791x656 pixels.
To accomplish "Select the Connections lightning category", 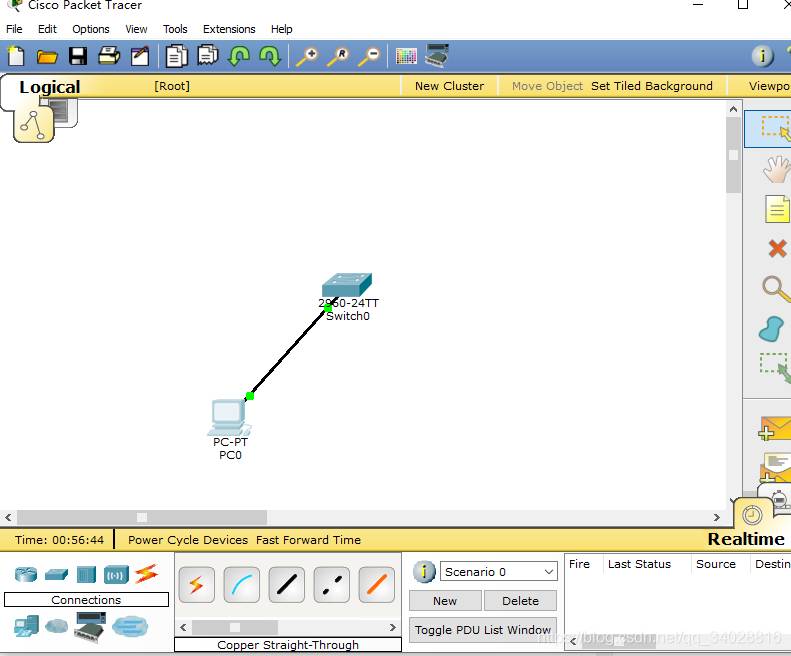I will click(x=146, y=574).
